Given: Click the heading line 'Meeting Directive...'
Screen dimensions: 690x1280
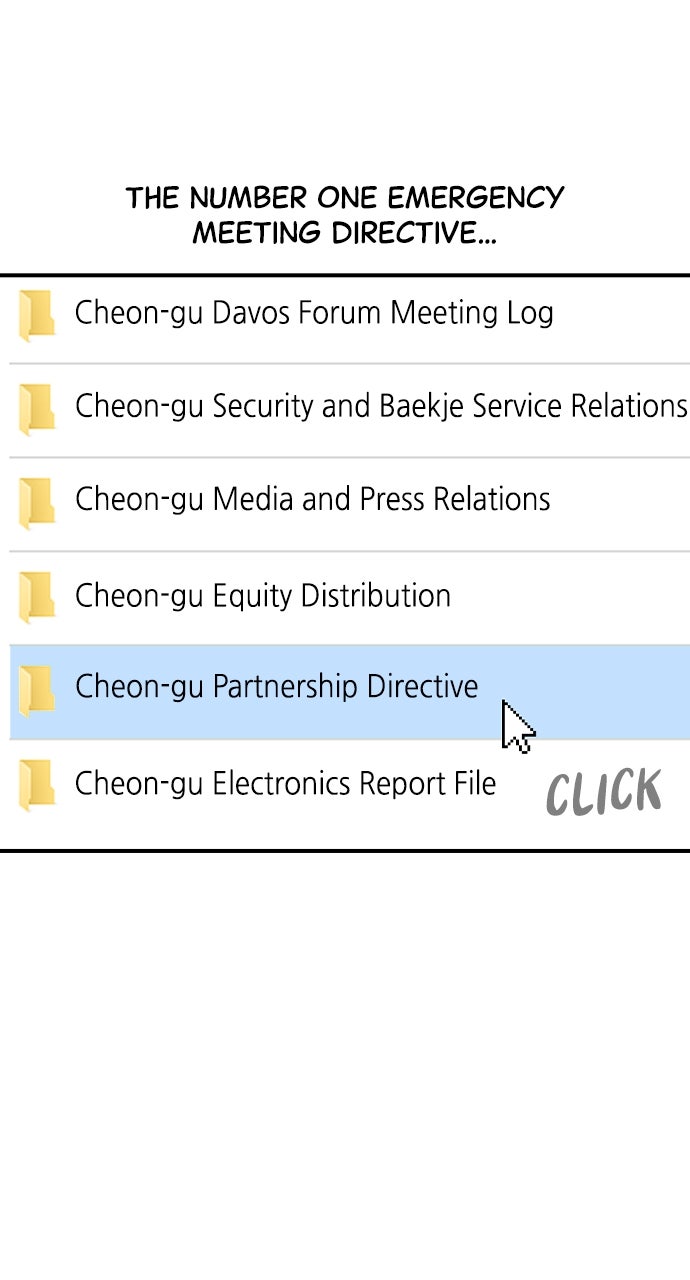Looking at the screenshot, I should 345,233.
